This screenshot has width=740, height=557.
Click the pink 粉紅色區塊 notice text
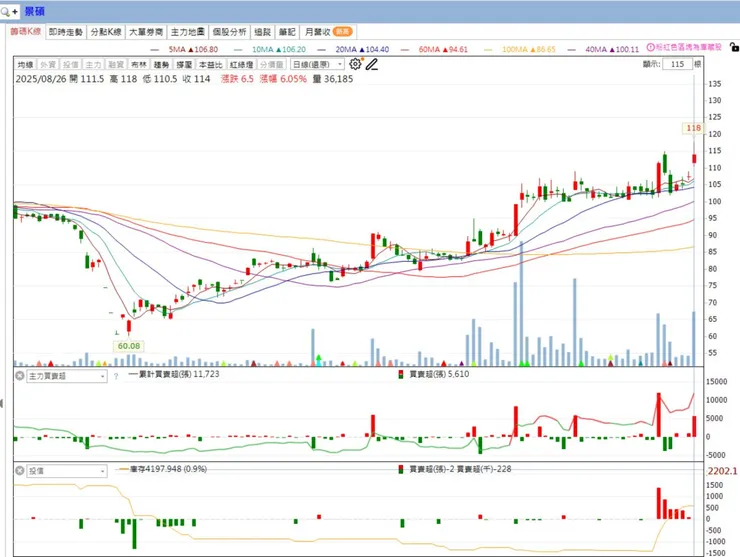click(688, 47)
